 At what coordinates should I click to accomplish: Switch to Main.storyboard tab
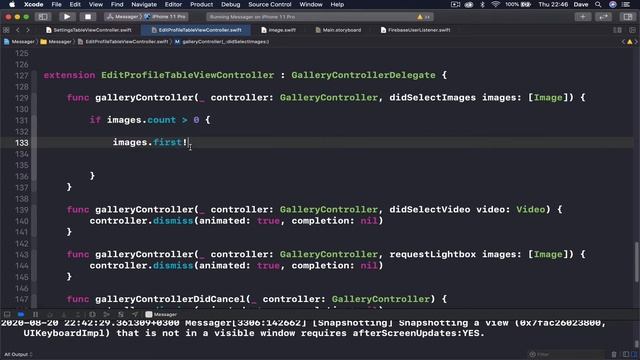[x=338, y=30]
